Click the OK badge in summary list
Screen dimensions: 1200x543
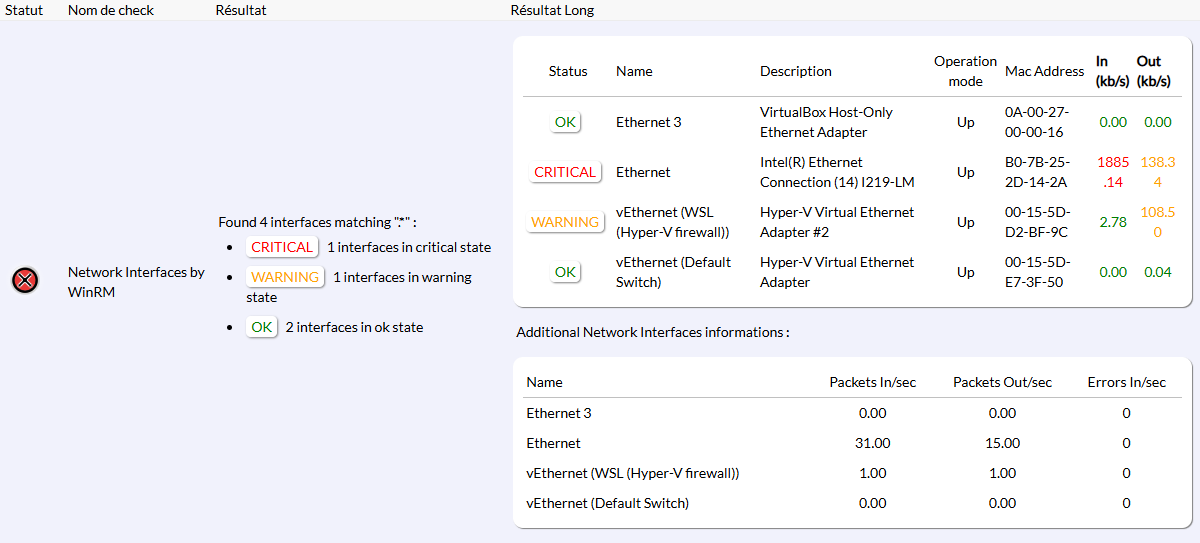(262, 327)
